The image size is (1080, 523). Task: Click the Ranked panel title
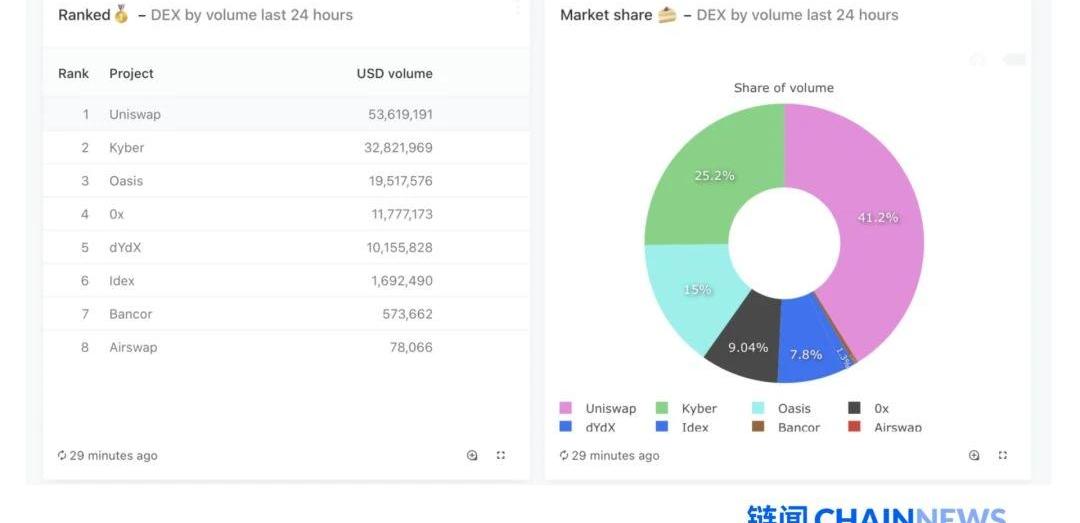tap(205, 14)
